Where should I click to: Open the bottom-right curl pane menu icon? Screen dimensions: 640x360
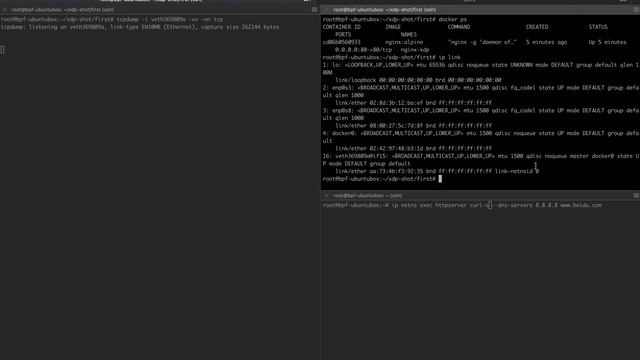pyautogui.click(x=636, y=196)
